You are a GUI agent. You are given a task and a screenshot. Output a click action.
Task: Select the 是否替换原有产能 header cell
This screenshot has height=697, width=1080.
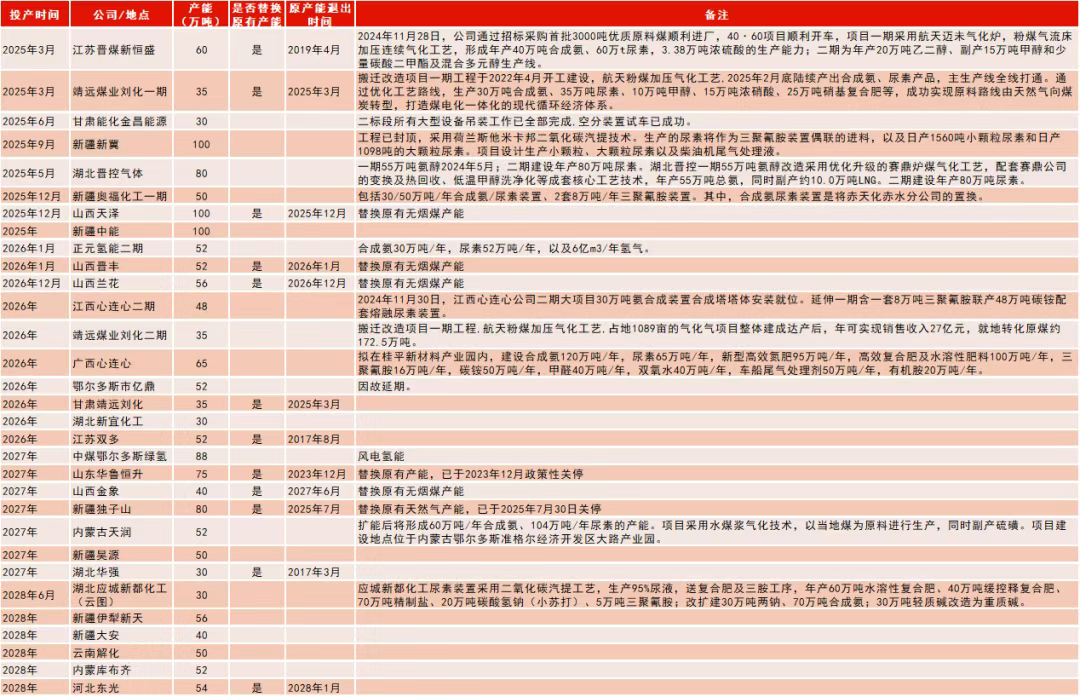255,18
